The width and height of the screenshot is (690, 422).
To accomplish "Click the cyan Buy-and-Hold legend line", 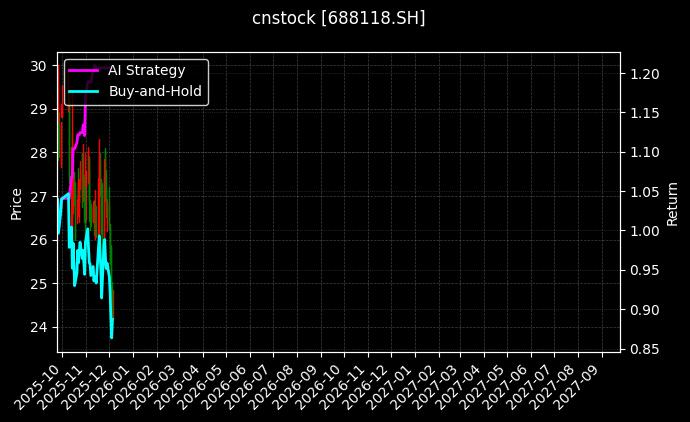I will pyautogui.click(x=85, y=91).
